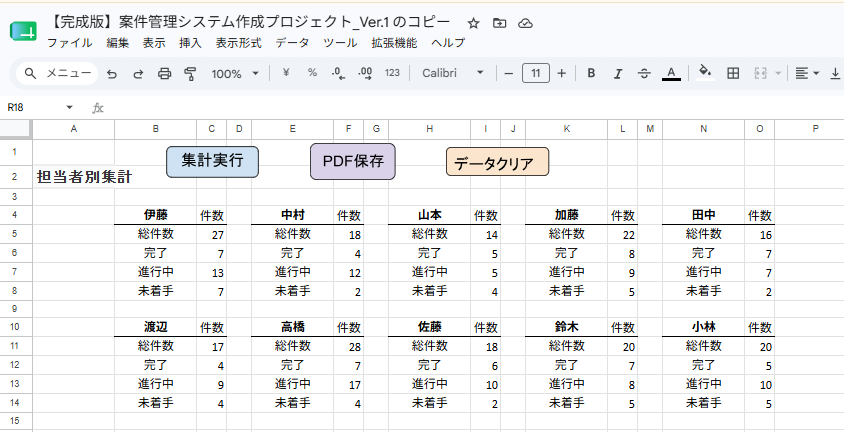Open the text color picker
The image size is (844, 432).
coord(671,73)
